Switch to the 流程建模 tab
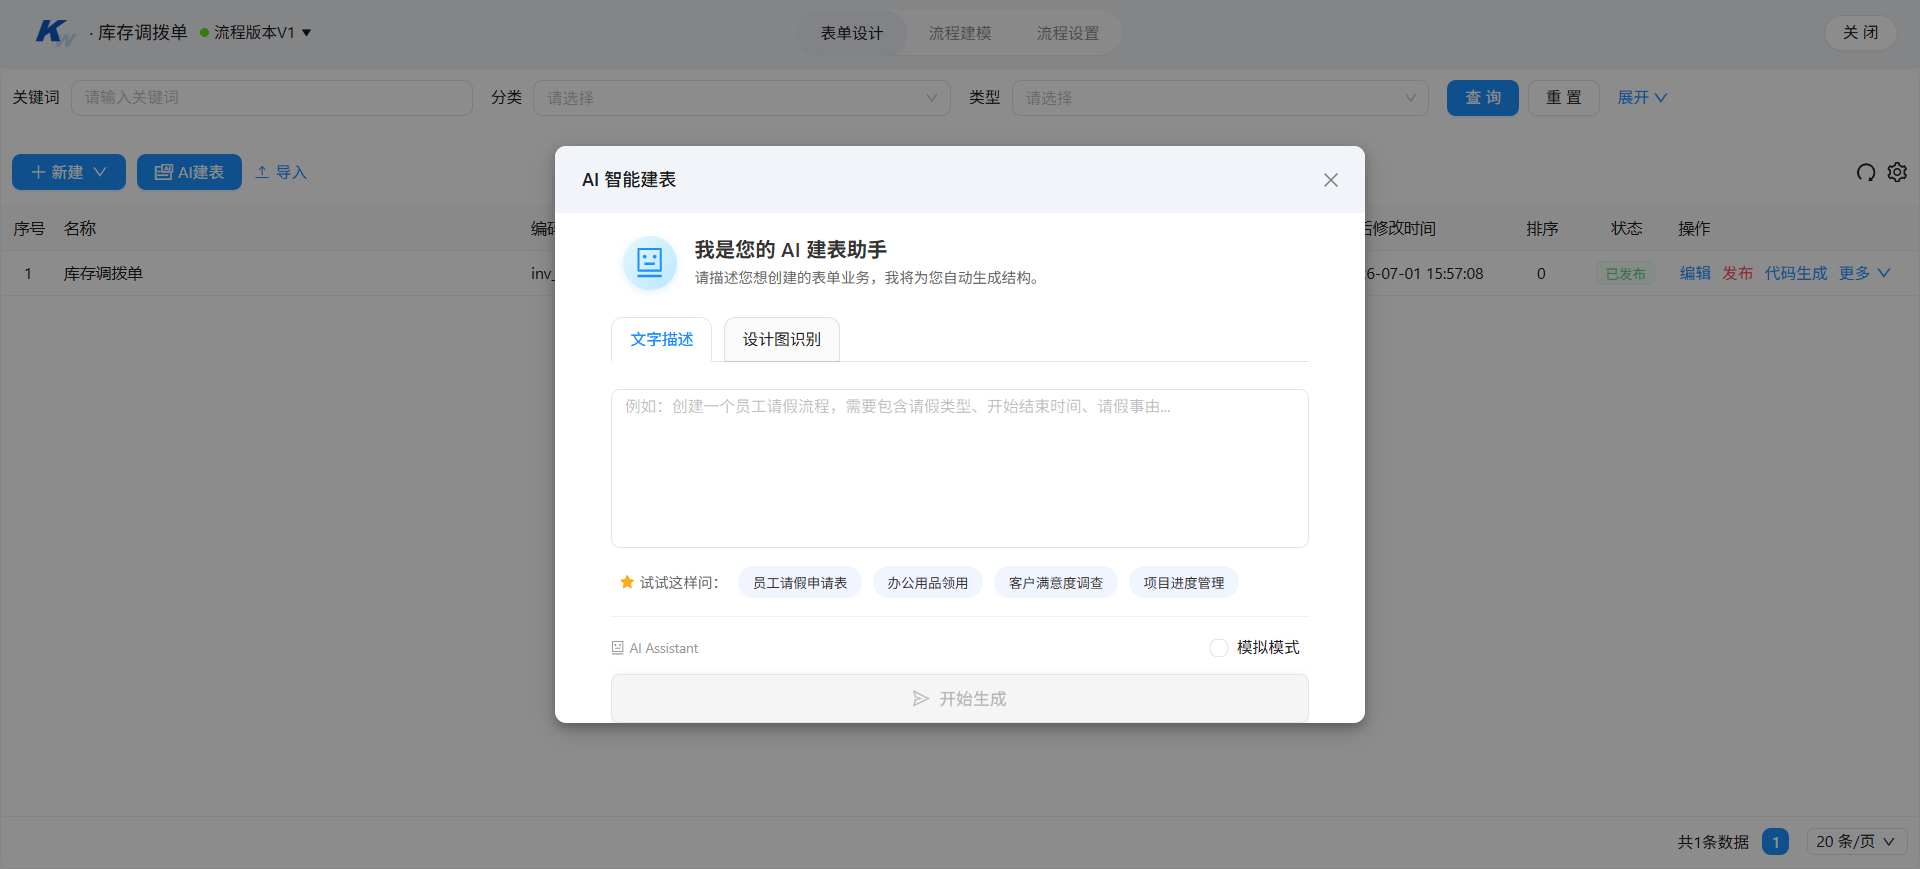Screen dimensions: 1920x869 click(x=960, y=33)
